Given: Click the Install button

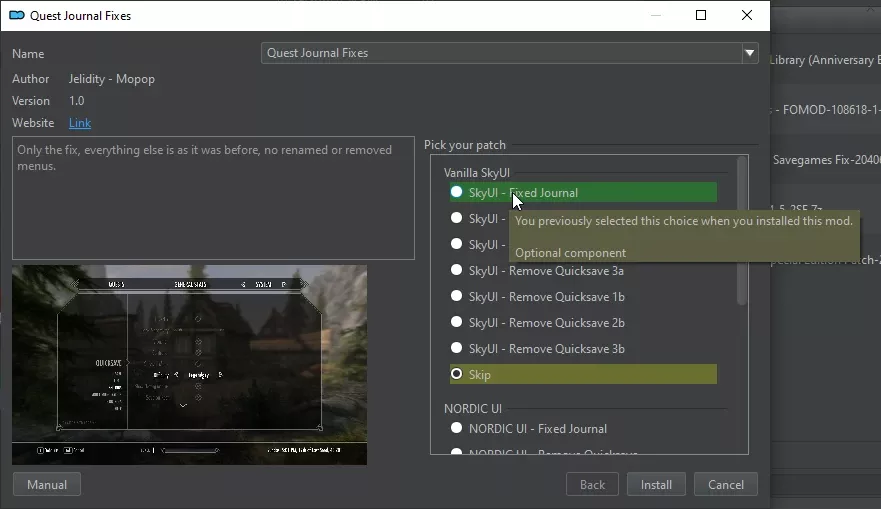Looking at the screenshot, I should (x=656, y=484).
